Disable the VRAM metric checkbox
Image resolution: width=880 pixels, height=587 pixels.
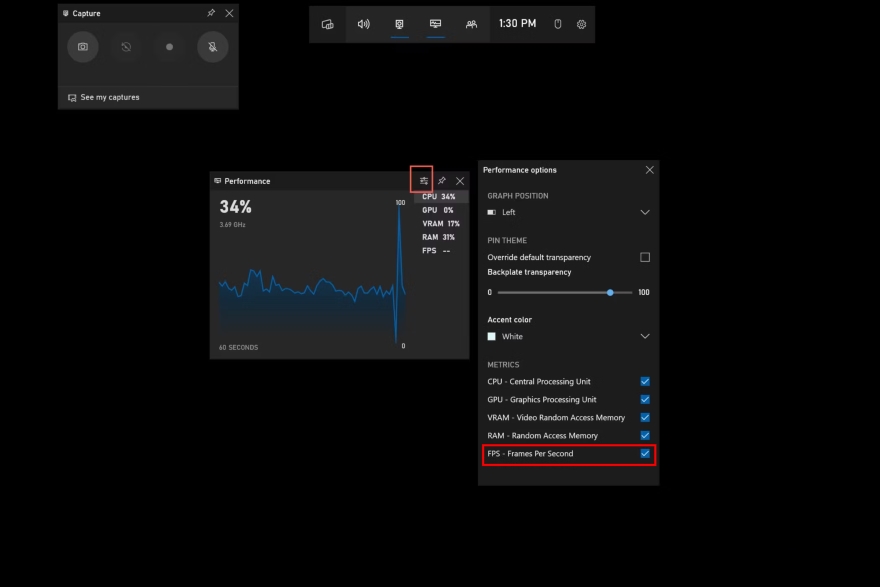645,417
